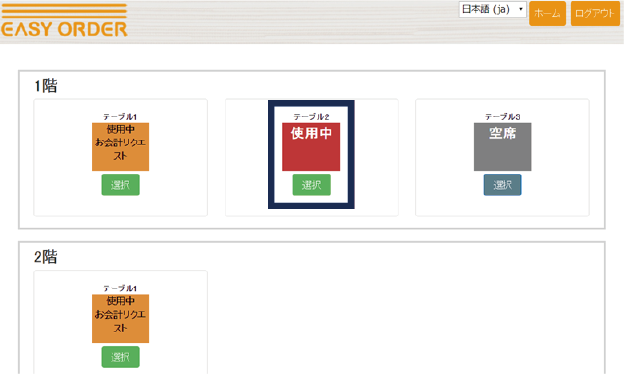
Task: Select 1階 テーブル1 with green 選択 button
Action: 121,185
